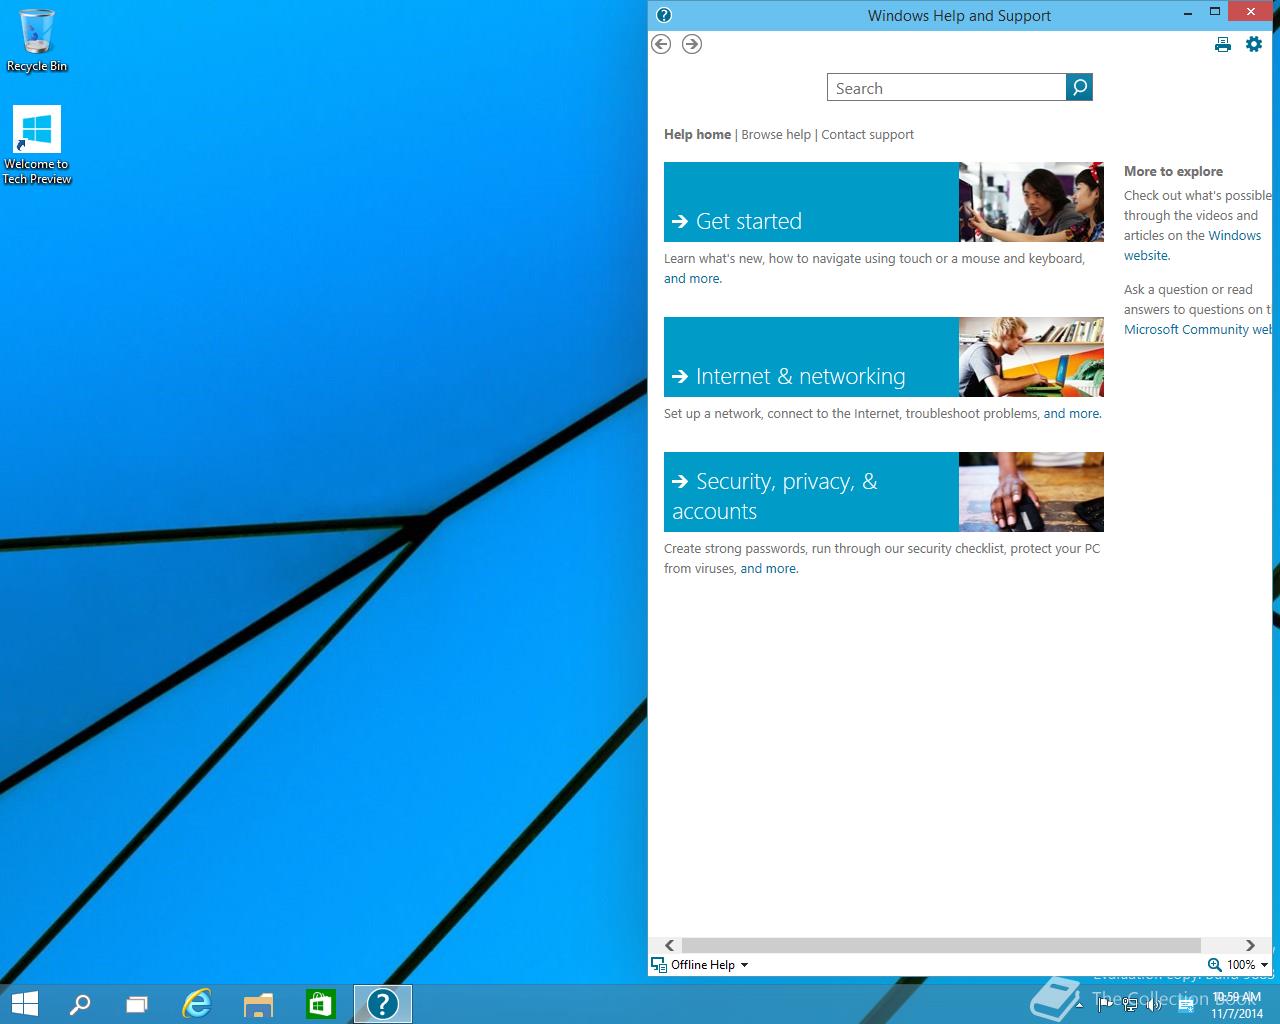This screenshot has width=1280, height=1024.
Task: Launch Internet Explorer from taskbar
Action: [x=197, y=1004]
